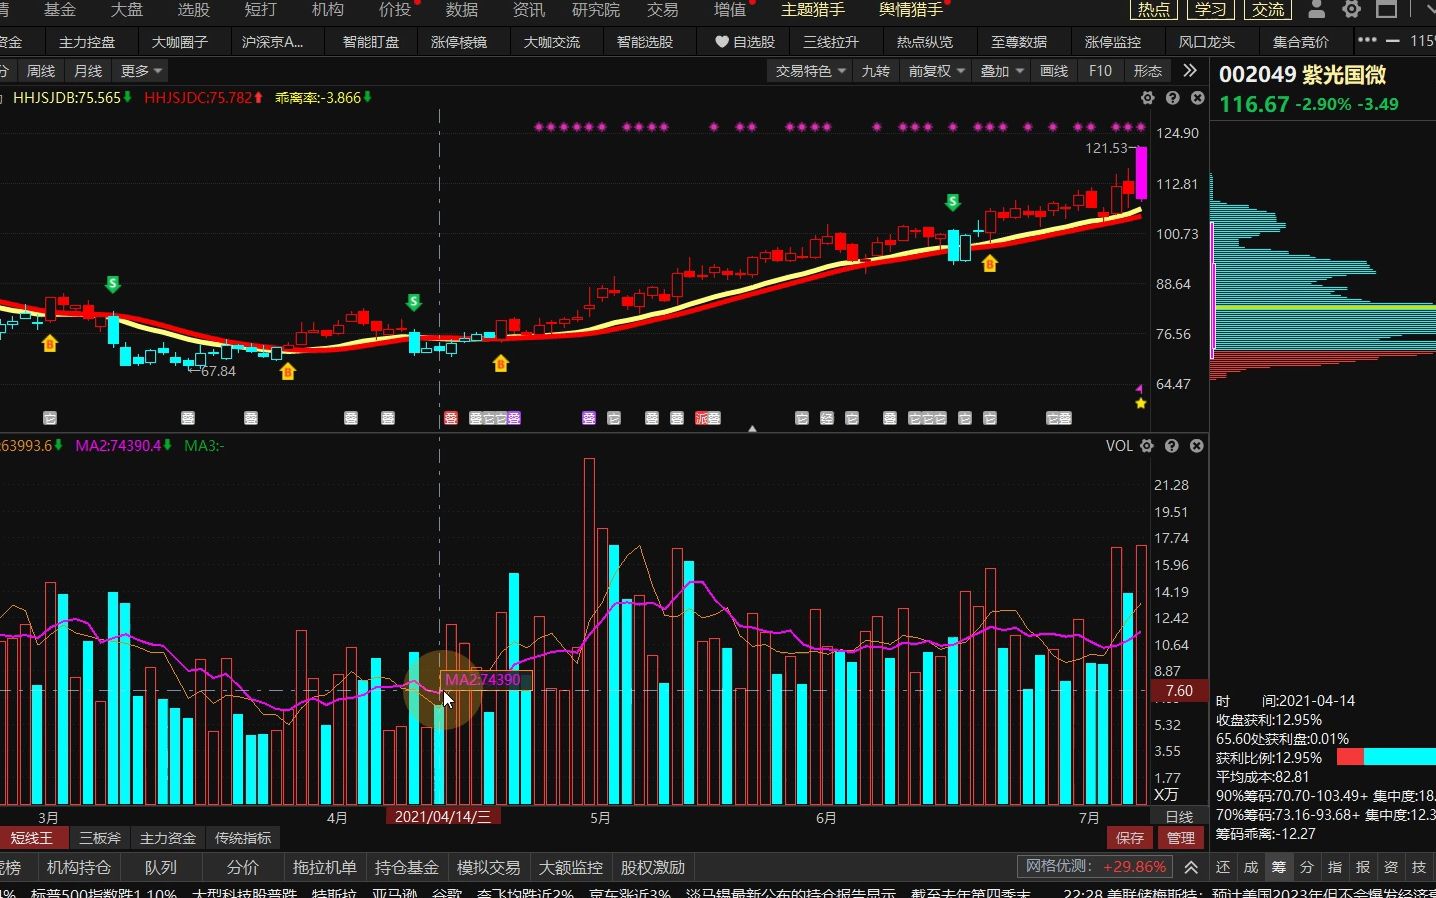Open application settings gear in title bar
This screenshot has height=898, width=1436.
tap(1352, 10)
